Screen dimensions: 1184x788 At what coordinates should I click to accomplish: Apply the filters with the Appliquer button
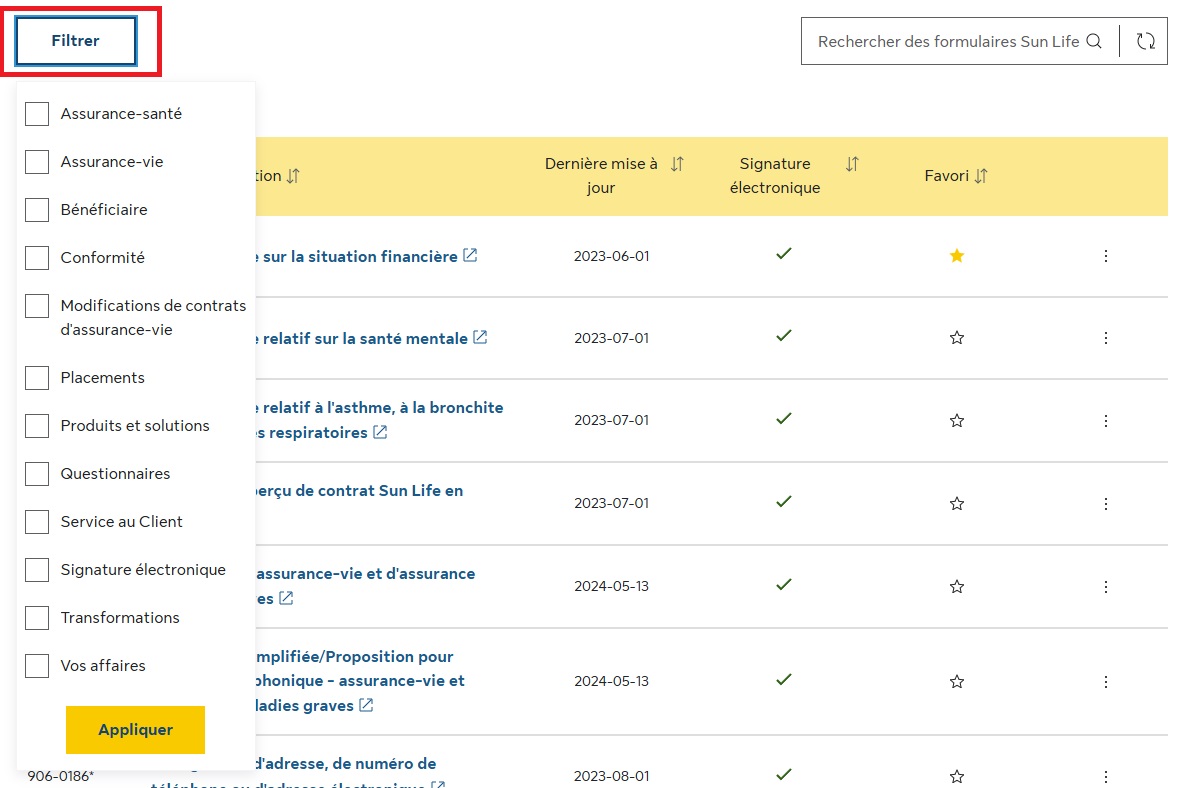coord(135,730)
